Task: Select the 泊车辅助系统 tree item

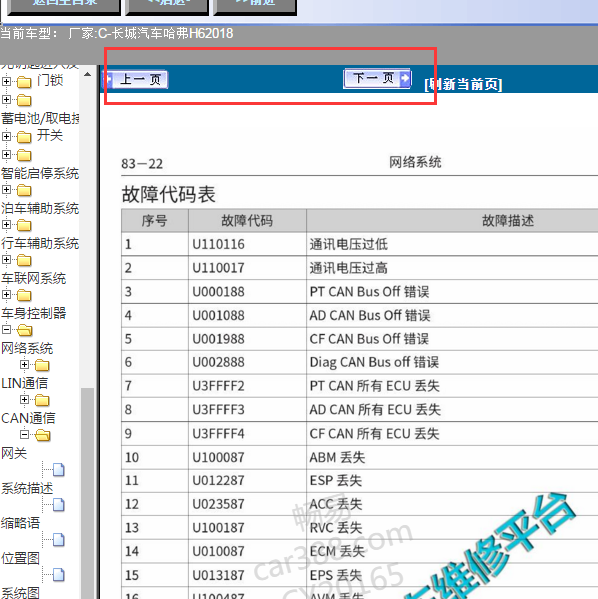Action: click(x=40, y=209)
